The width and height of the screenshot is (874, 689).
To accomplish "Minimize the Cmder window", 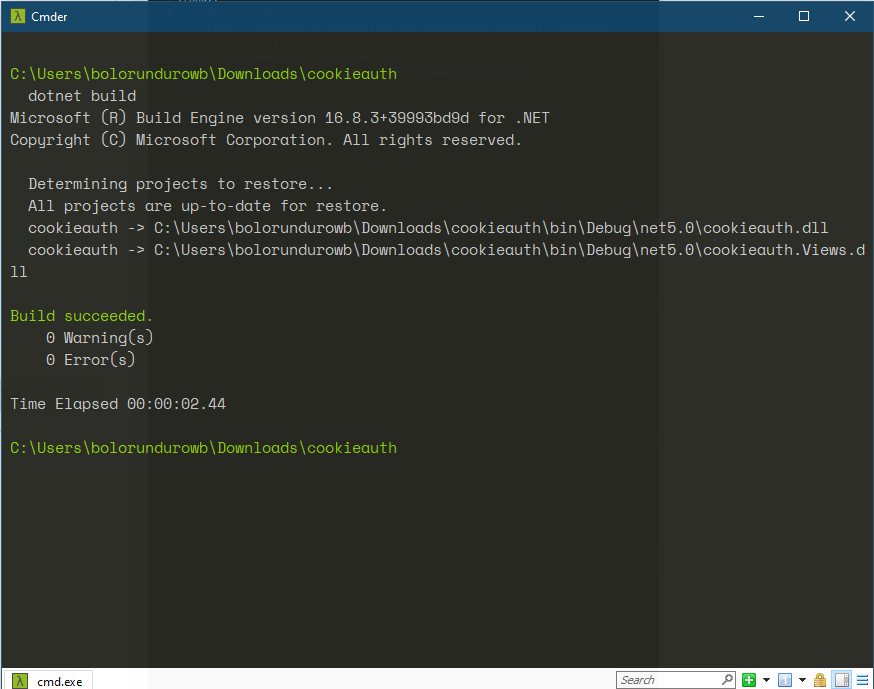I will (x=759, y=16).
